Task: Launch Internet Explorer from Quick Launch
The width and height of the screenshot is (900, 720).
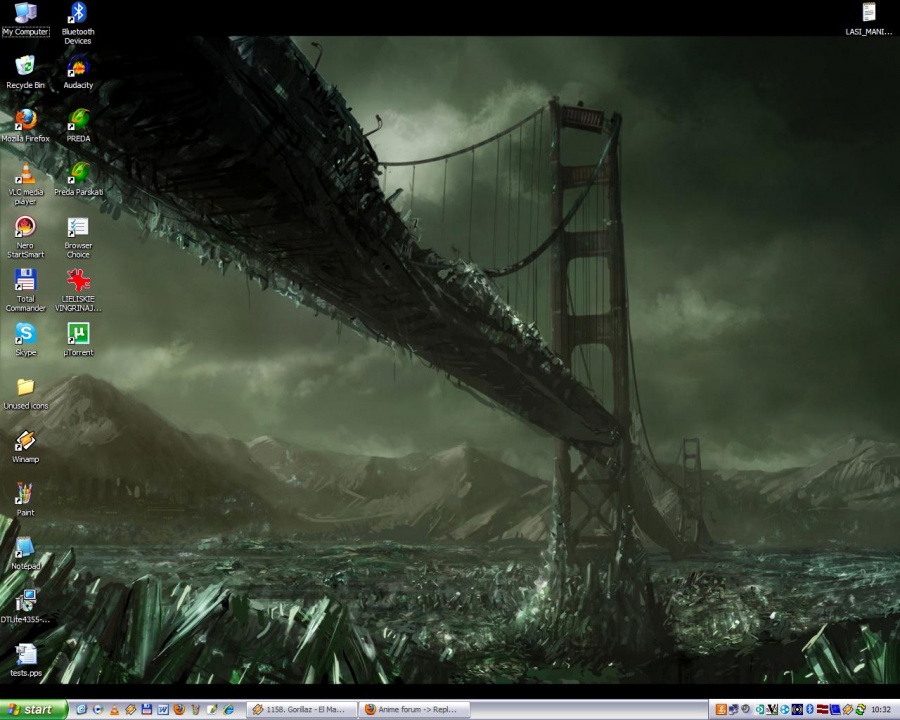Action: point(228,710)
